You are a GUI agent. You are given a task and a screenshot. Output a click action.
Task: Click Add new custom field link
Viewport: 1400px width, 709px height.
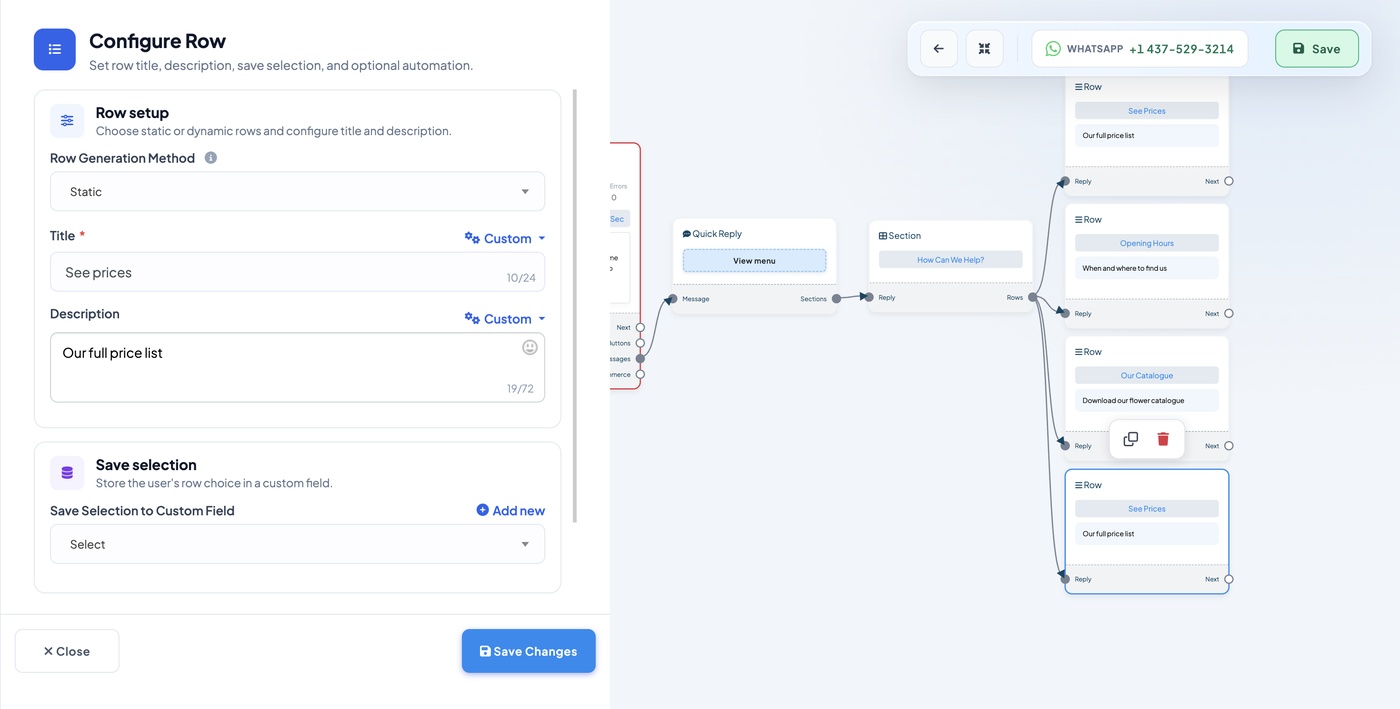pyautogui.click(x=510, y=510)
